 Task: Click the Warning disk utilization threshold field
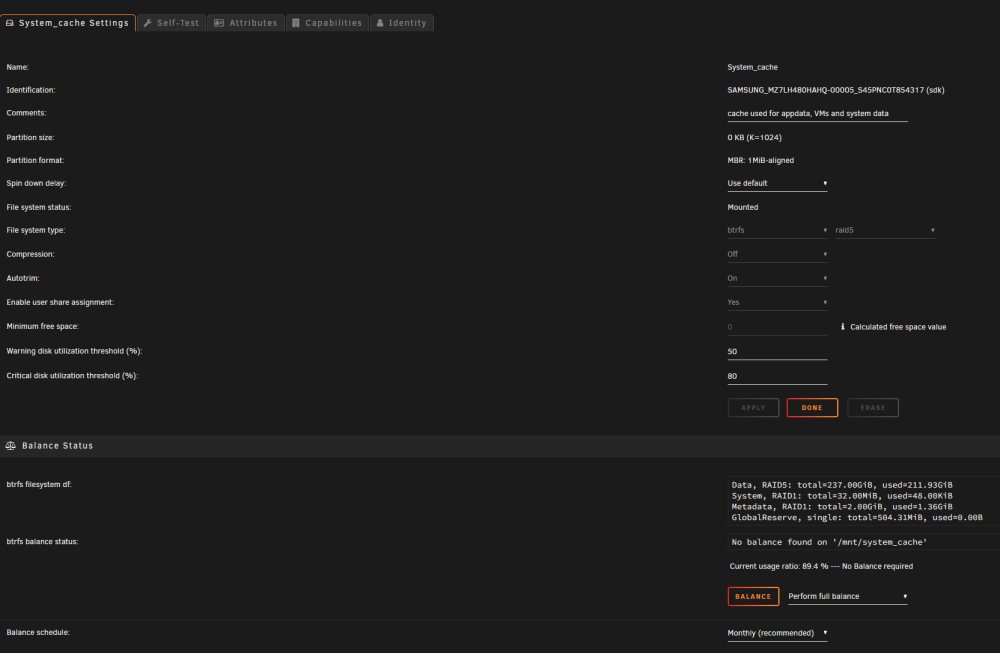(777, 352)
